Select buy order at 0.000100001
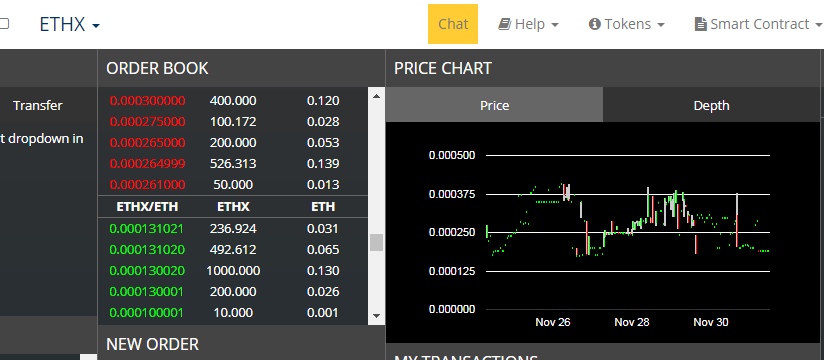The height and width of the screenshot is (360, 824). 233,313
